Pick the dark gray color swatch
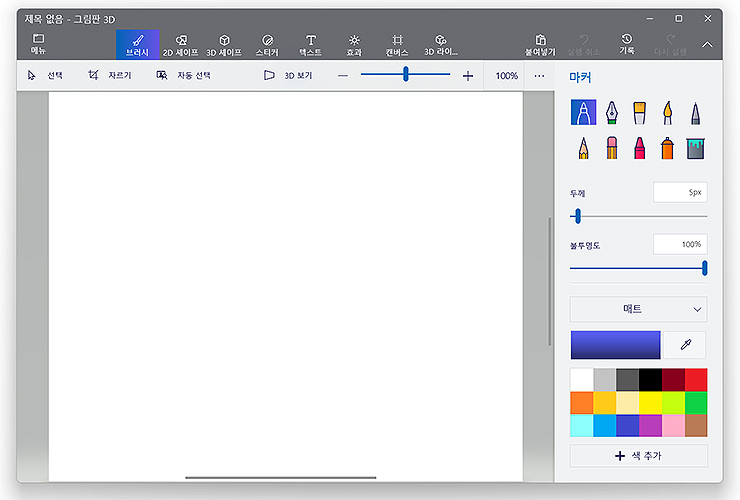This screenshot has height=500, width=740. click(x=627, y=380)
